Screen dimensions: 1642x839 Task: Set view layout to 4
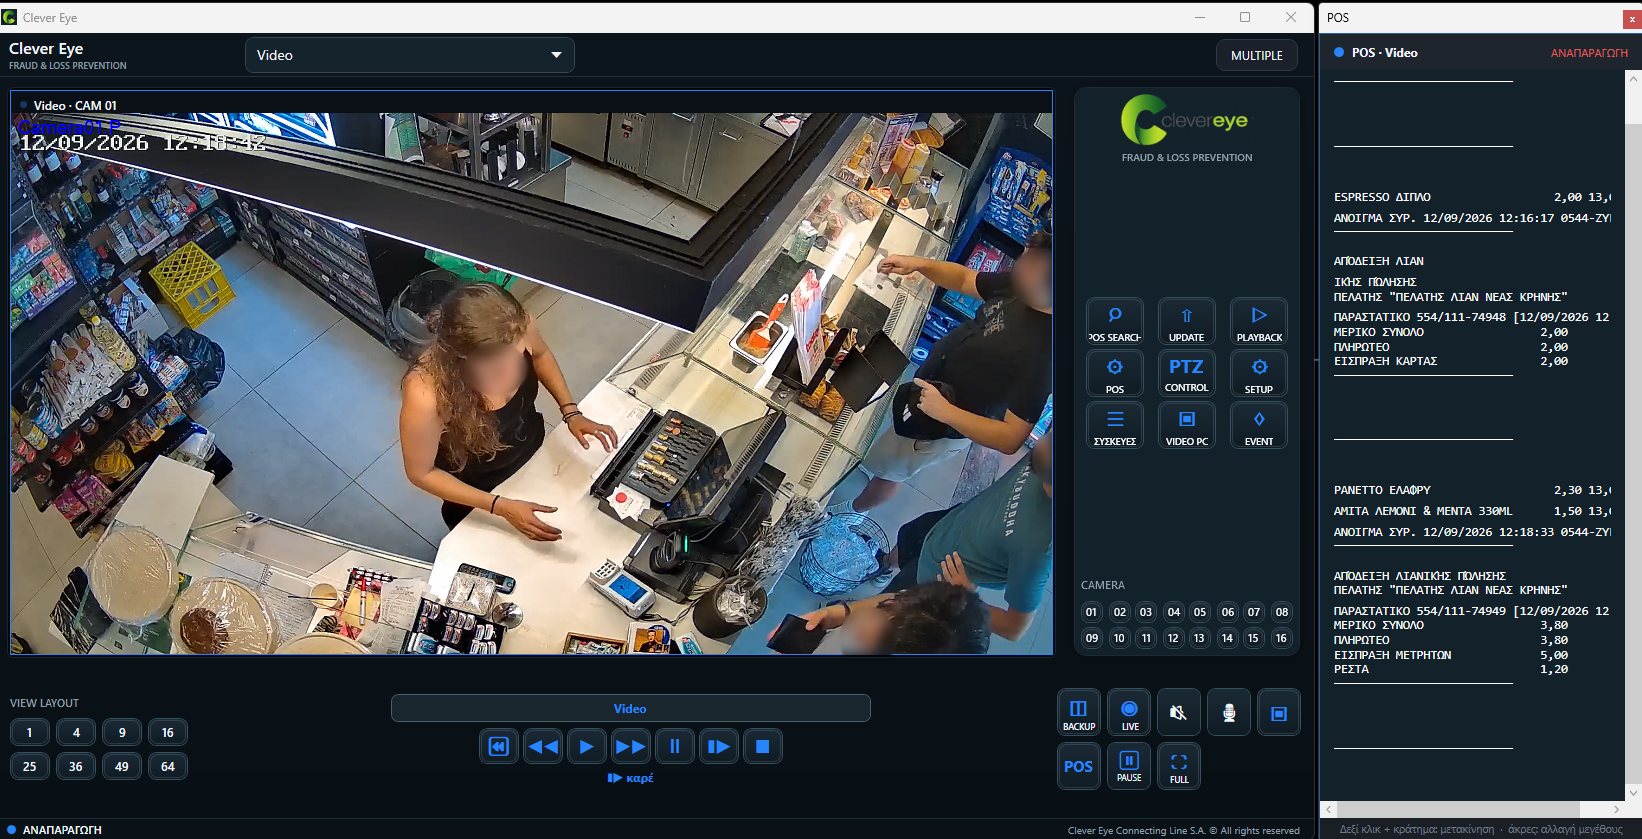76,732
